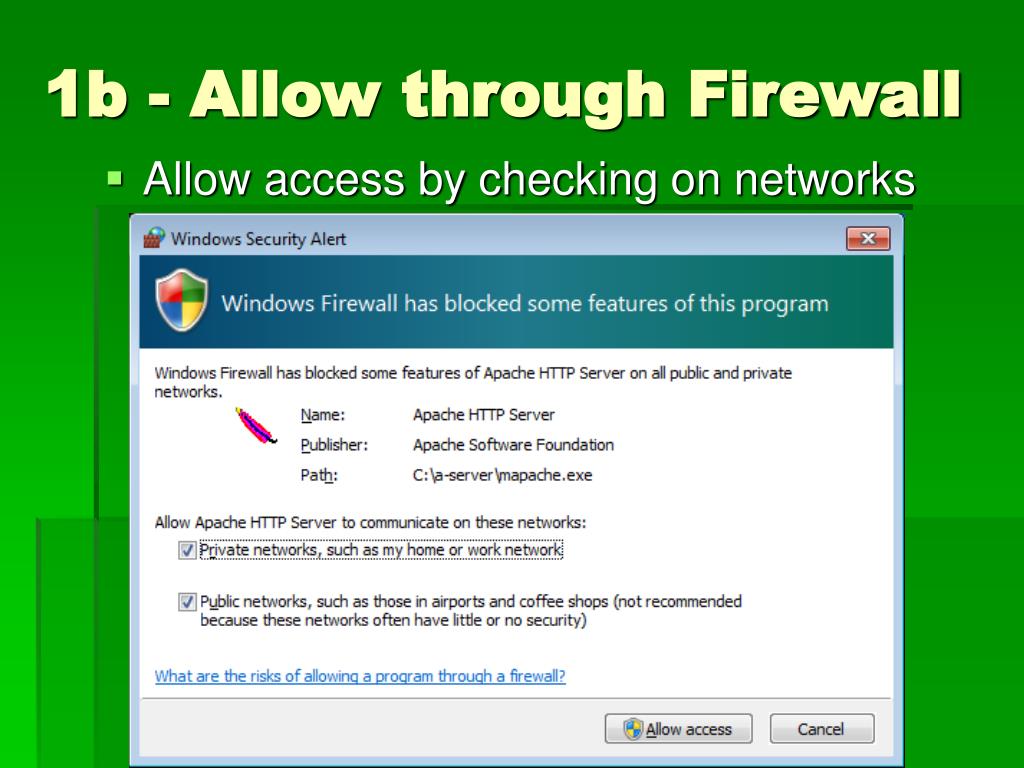Click the C:\a-server\mapache.exe path text

(x=502, y=475)
